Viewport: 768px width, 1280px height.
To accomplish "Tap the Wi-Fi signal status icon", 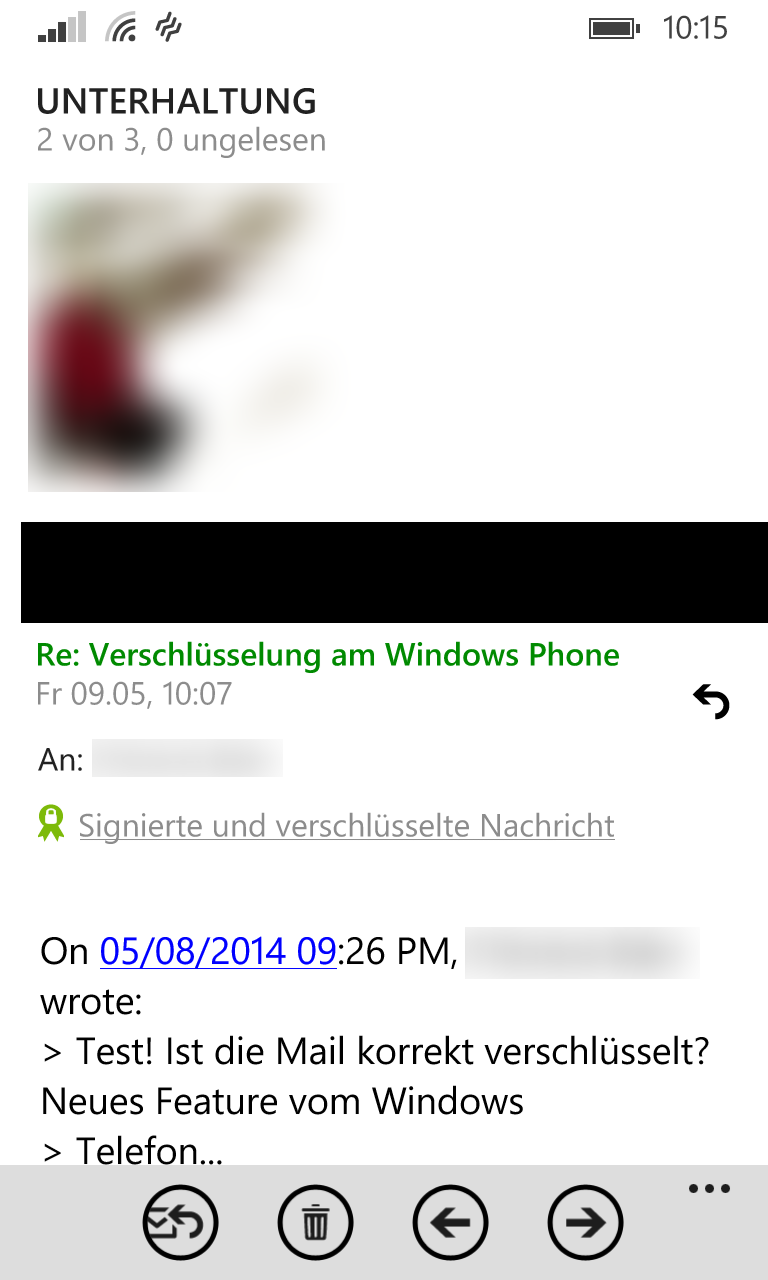I will (x=122, y=28).
